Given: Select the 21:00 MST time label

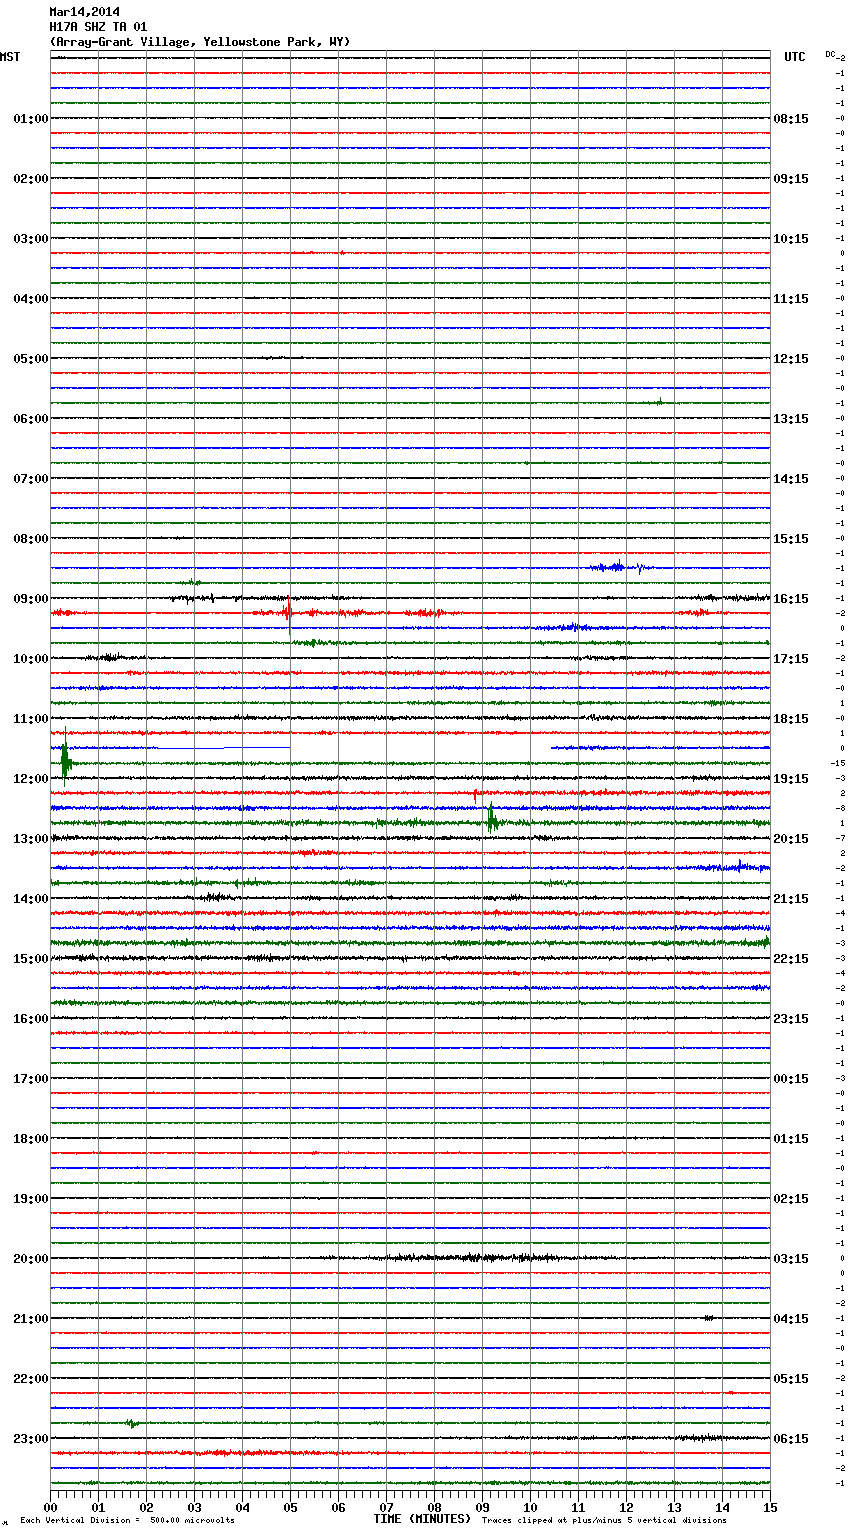Looking at the screenshot, I should click(x=31, y=1319).
